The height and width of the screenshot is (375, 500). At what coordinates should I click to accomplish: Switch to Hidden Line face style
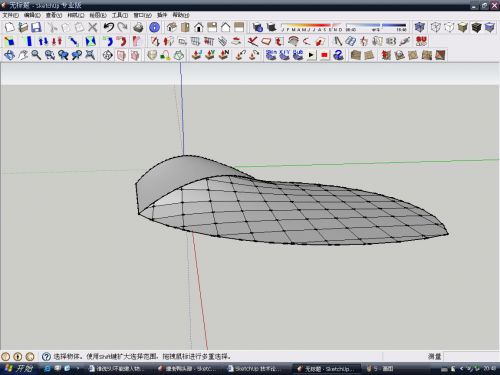click(x=449, y=27)
